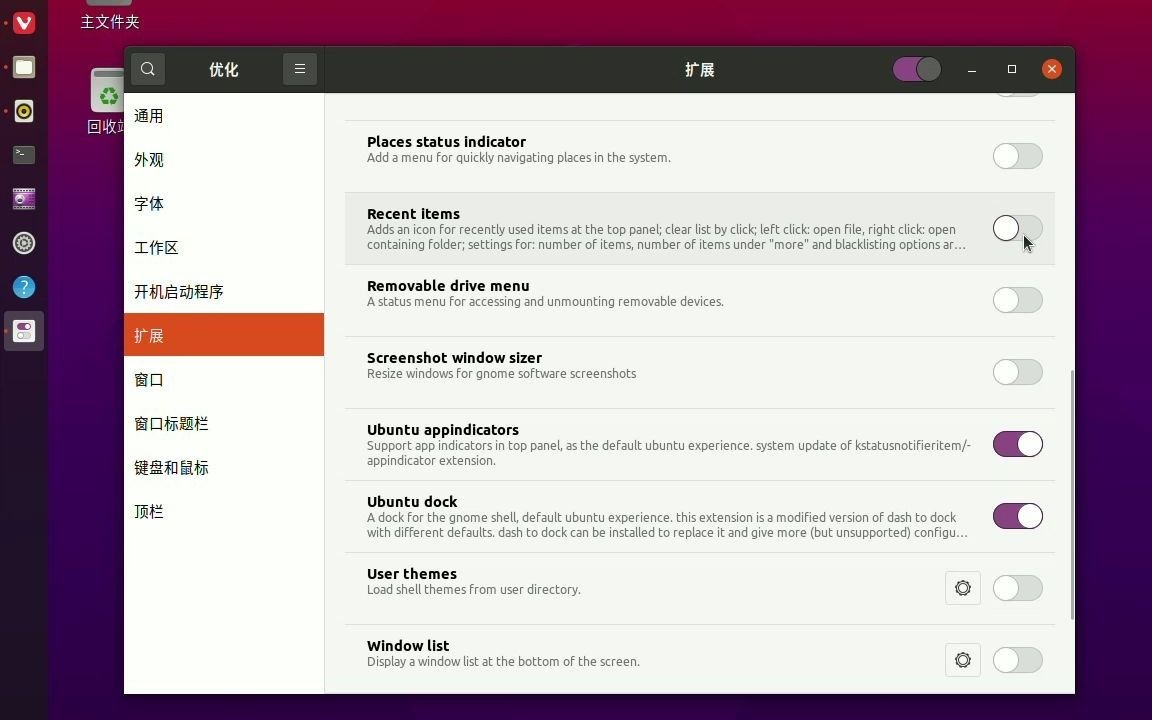Enable the Recent items extension
Screen dimensions: 1152x720
pyautogui.click(x=1017, y=229)
